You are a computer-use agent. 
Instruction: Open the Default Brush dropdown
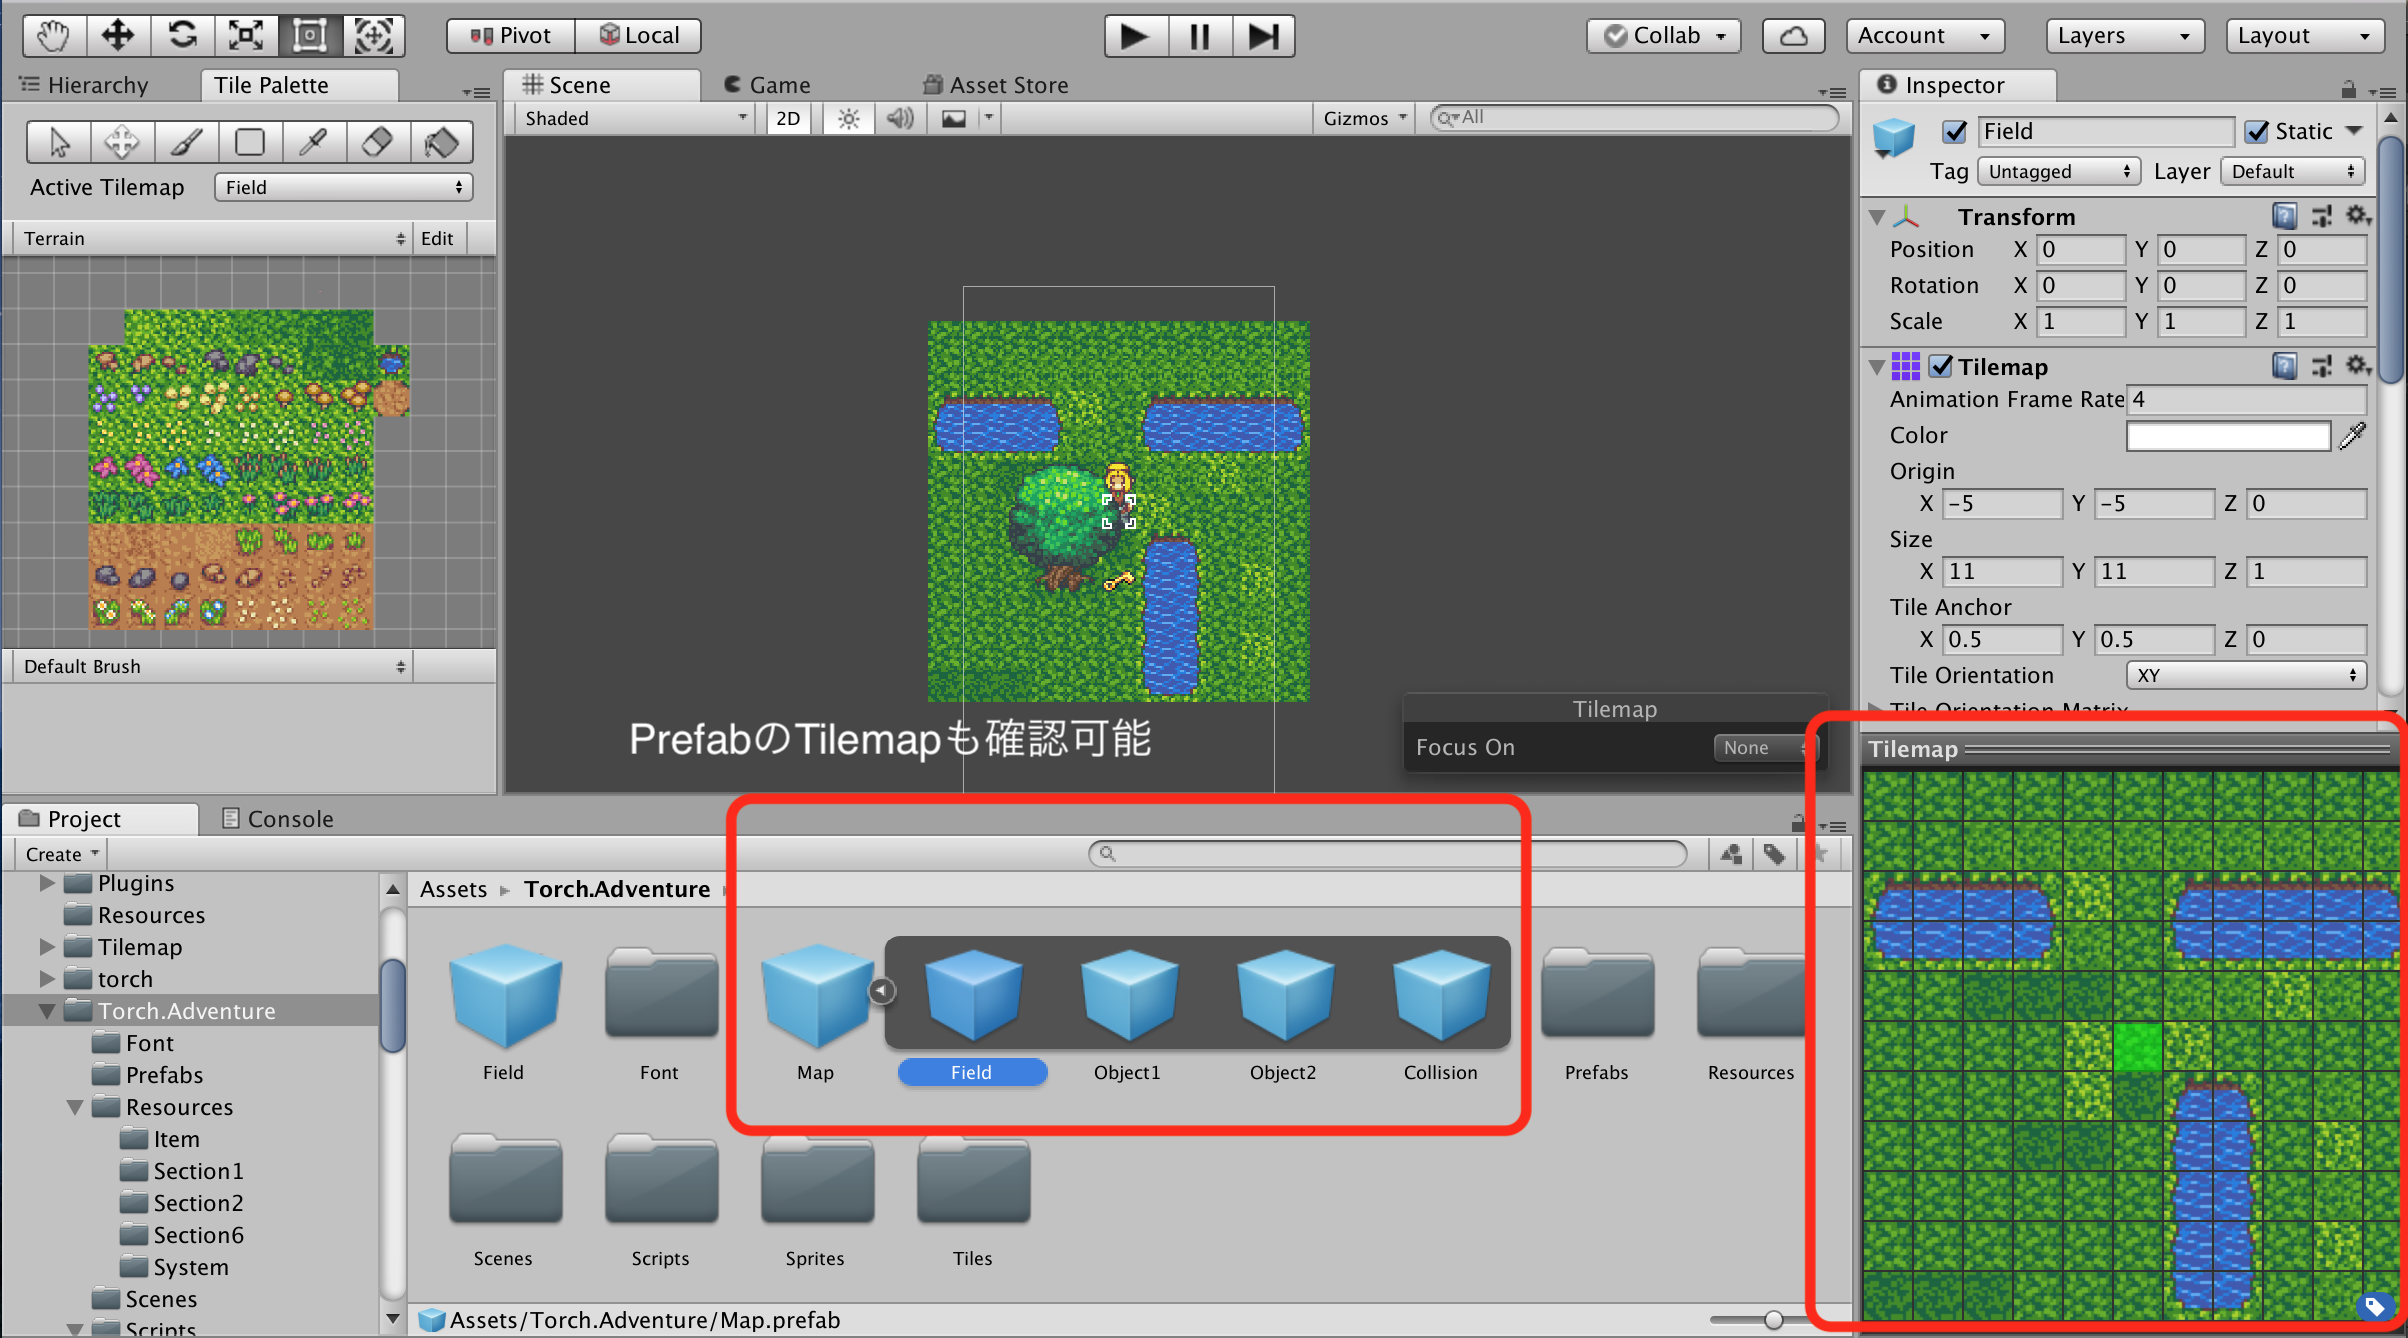pyautogui.click(x=213, y=667)
